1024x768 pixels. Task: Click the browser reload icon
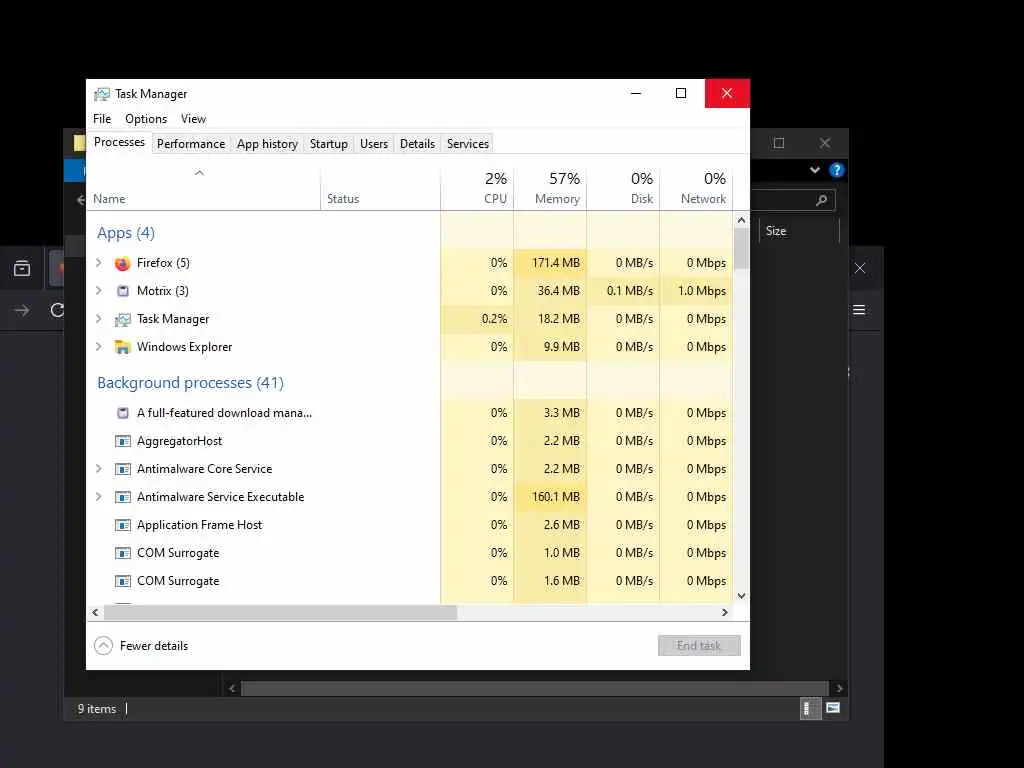point(57,310)
